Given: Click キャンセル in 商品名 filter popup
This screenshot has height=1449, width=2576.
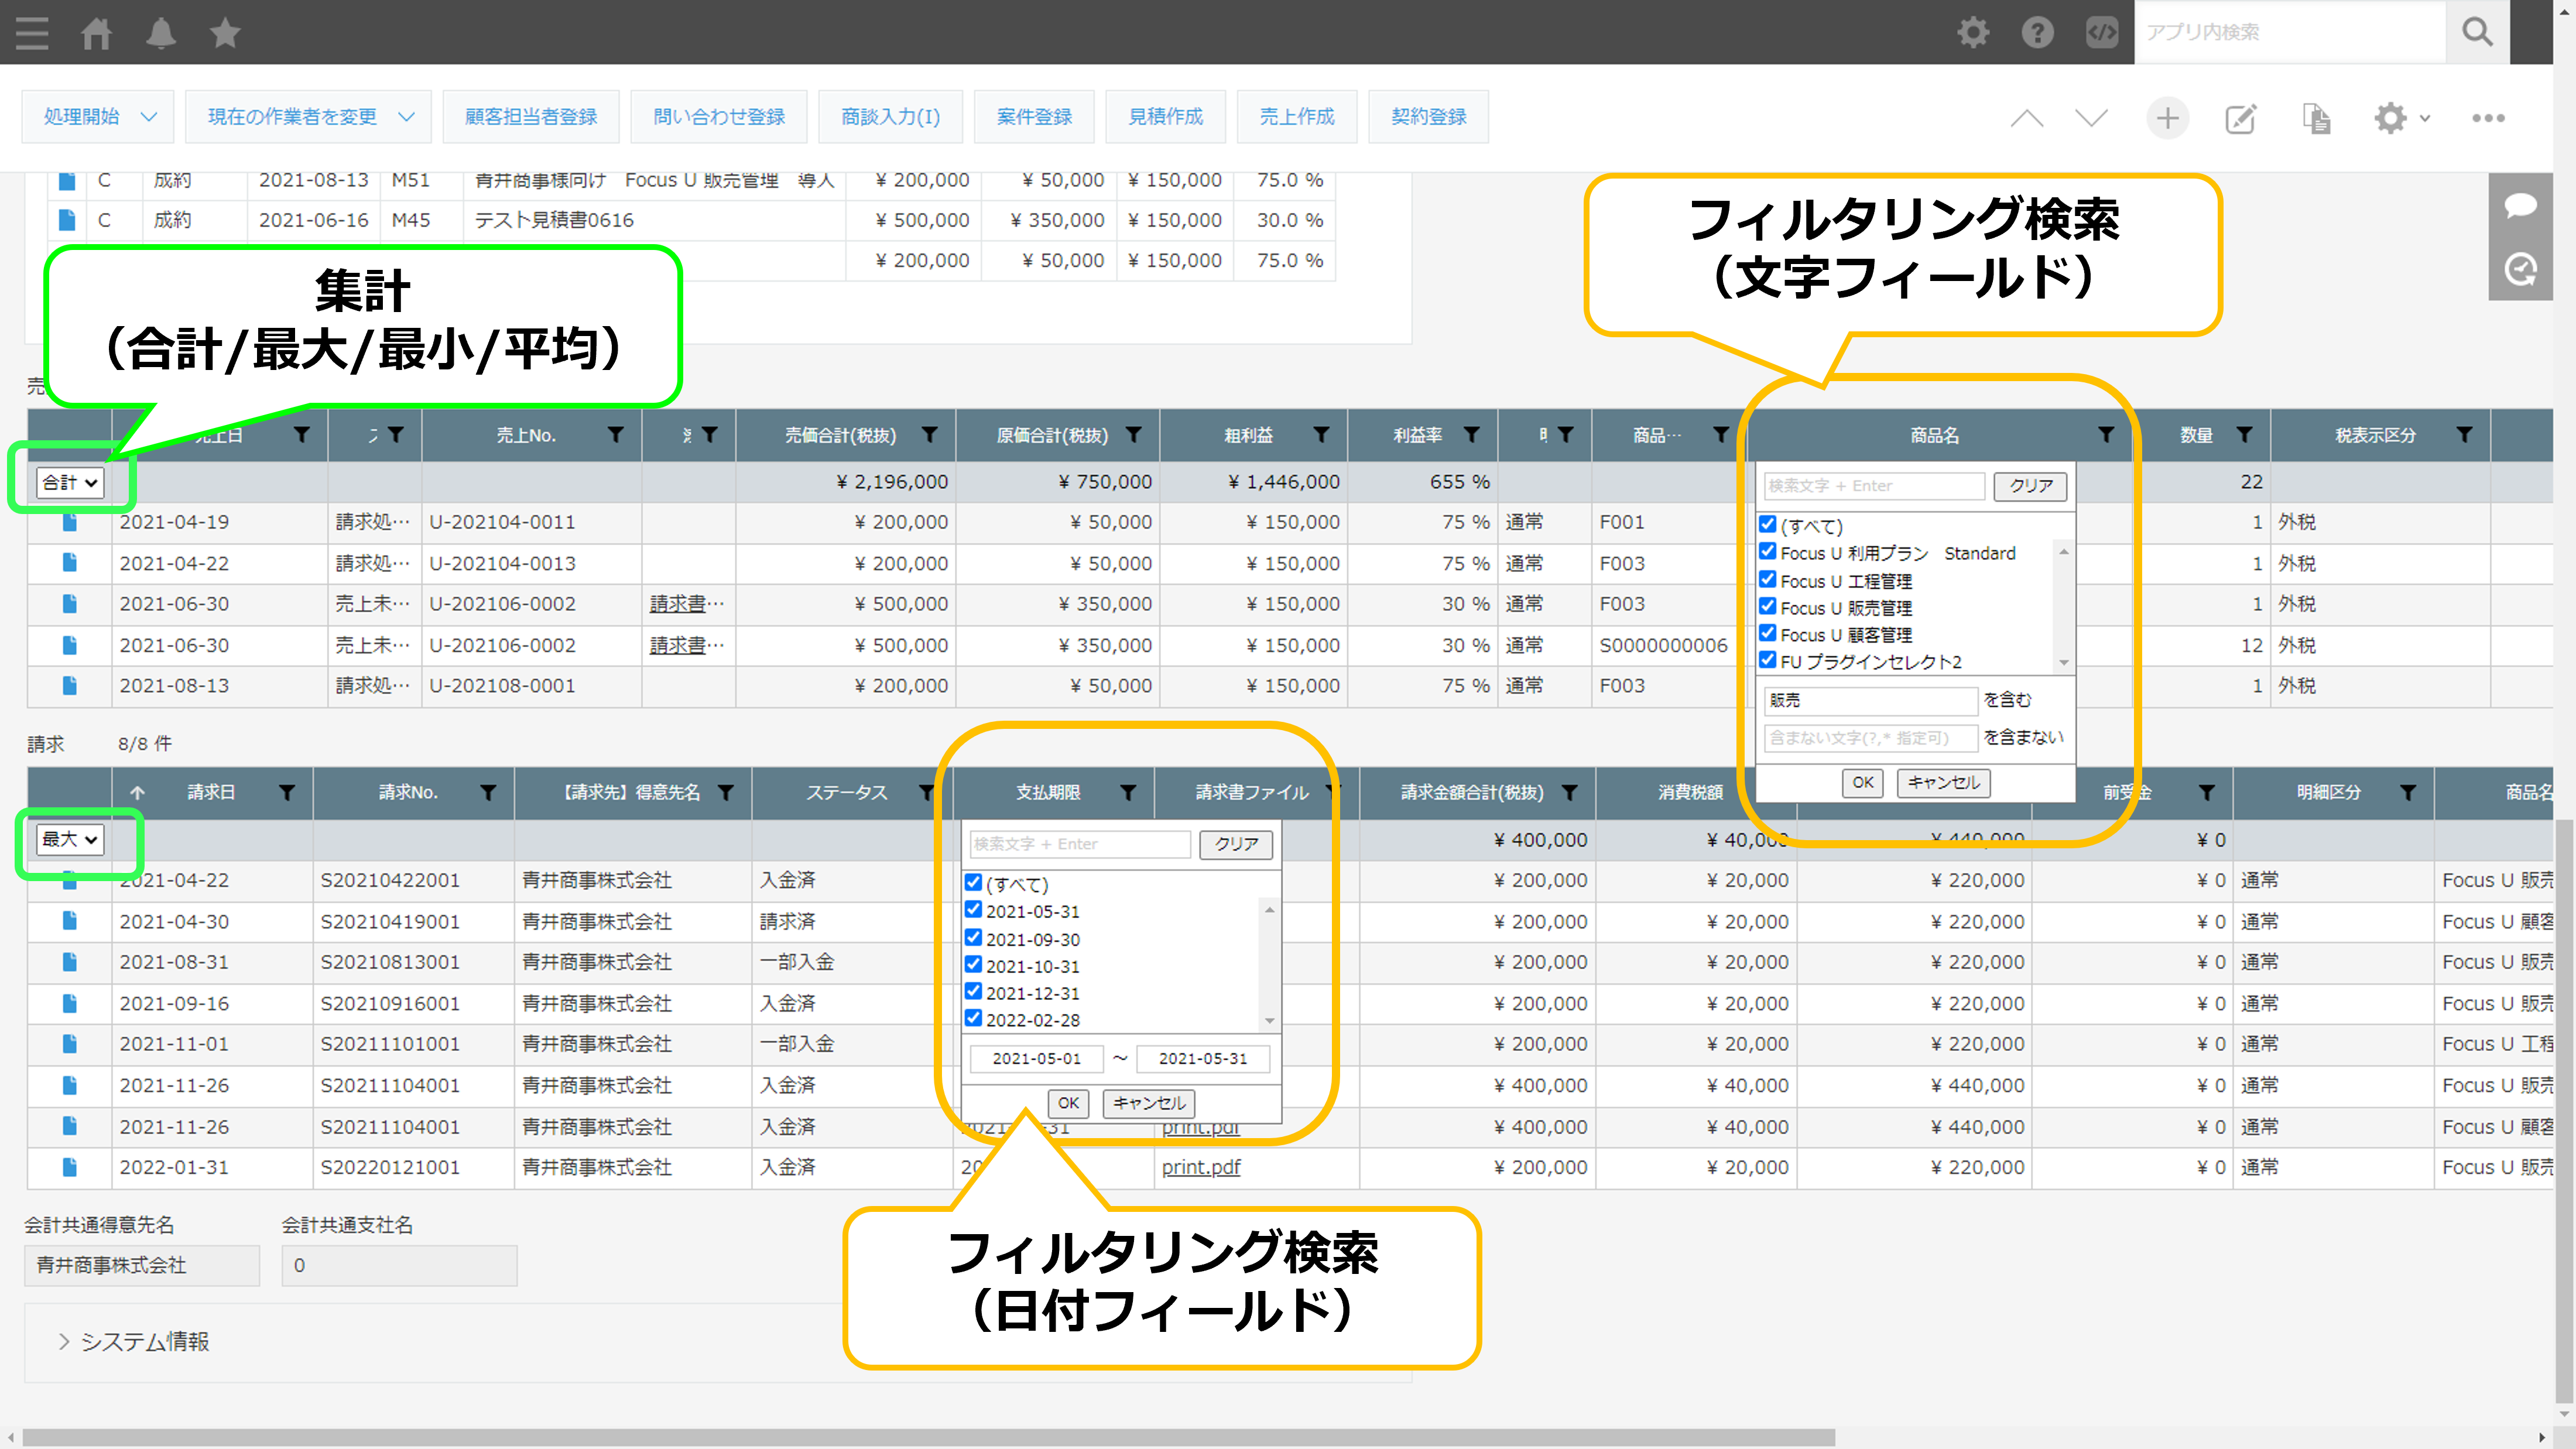Looking at the screenshot, I should (x=1943, y=783).
